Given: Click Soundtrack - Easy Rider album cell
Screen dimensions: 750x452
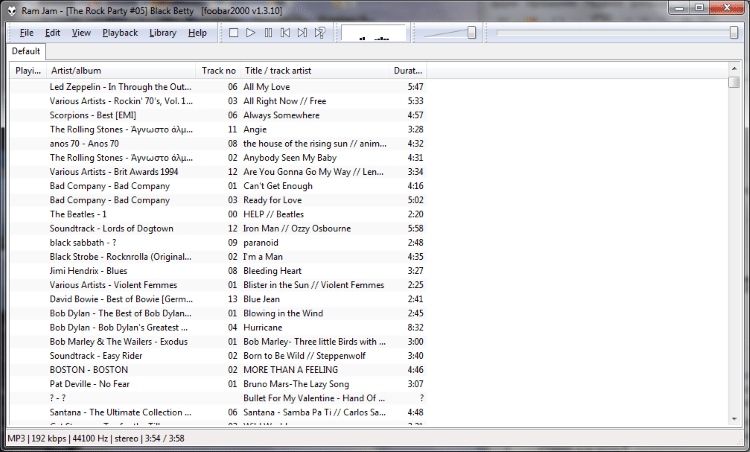Looking at the screenshot, I should coord(96,356).
